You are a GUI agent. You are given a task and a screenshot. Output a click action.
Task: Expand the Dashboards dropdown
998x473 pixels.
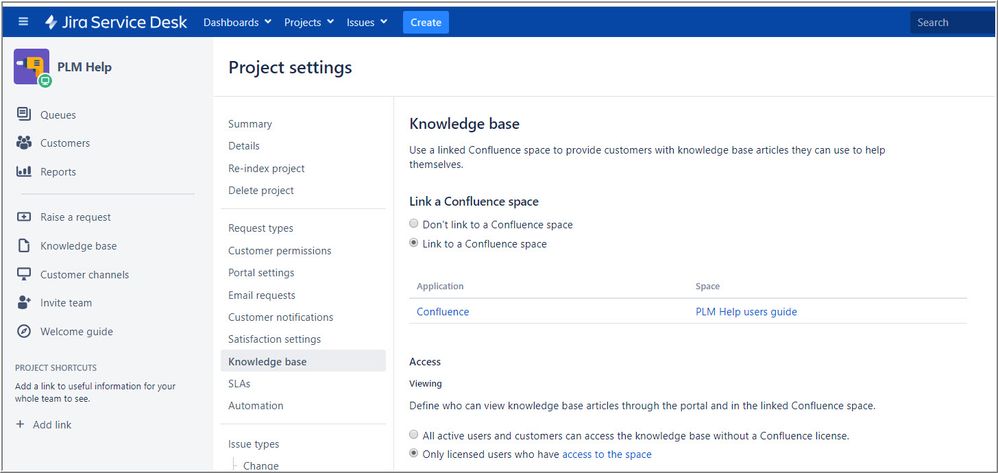(237, 22)
